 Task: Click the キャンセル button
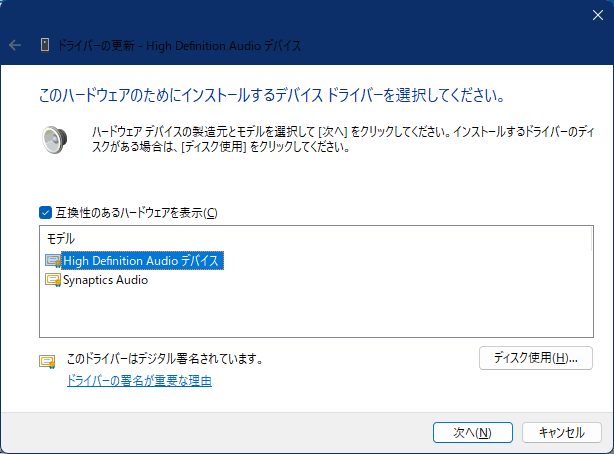[x=562, y=432]
